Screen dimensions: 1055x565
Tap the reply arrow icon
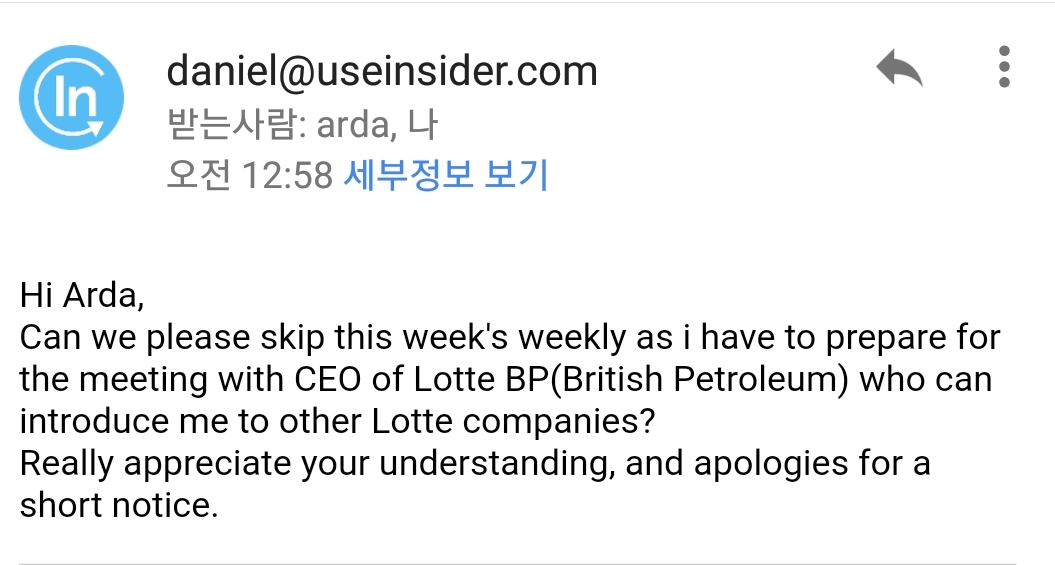[898, 69]
